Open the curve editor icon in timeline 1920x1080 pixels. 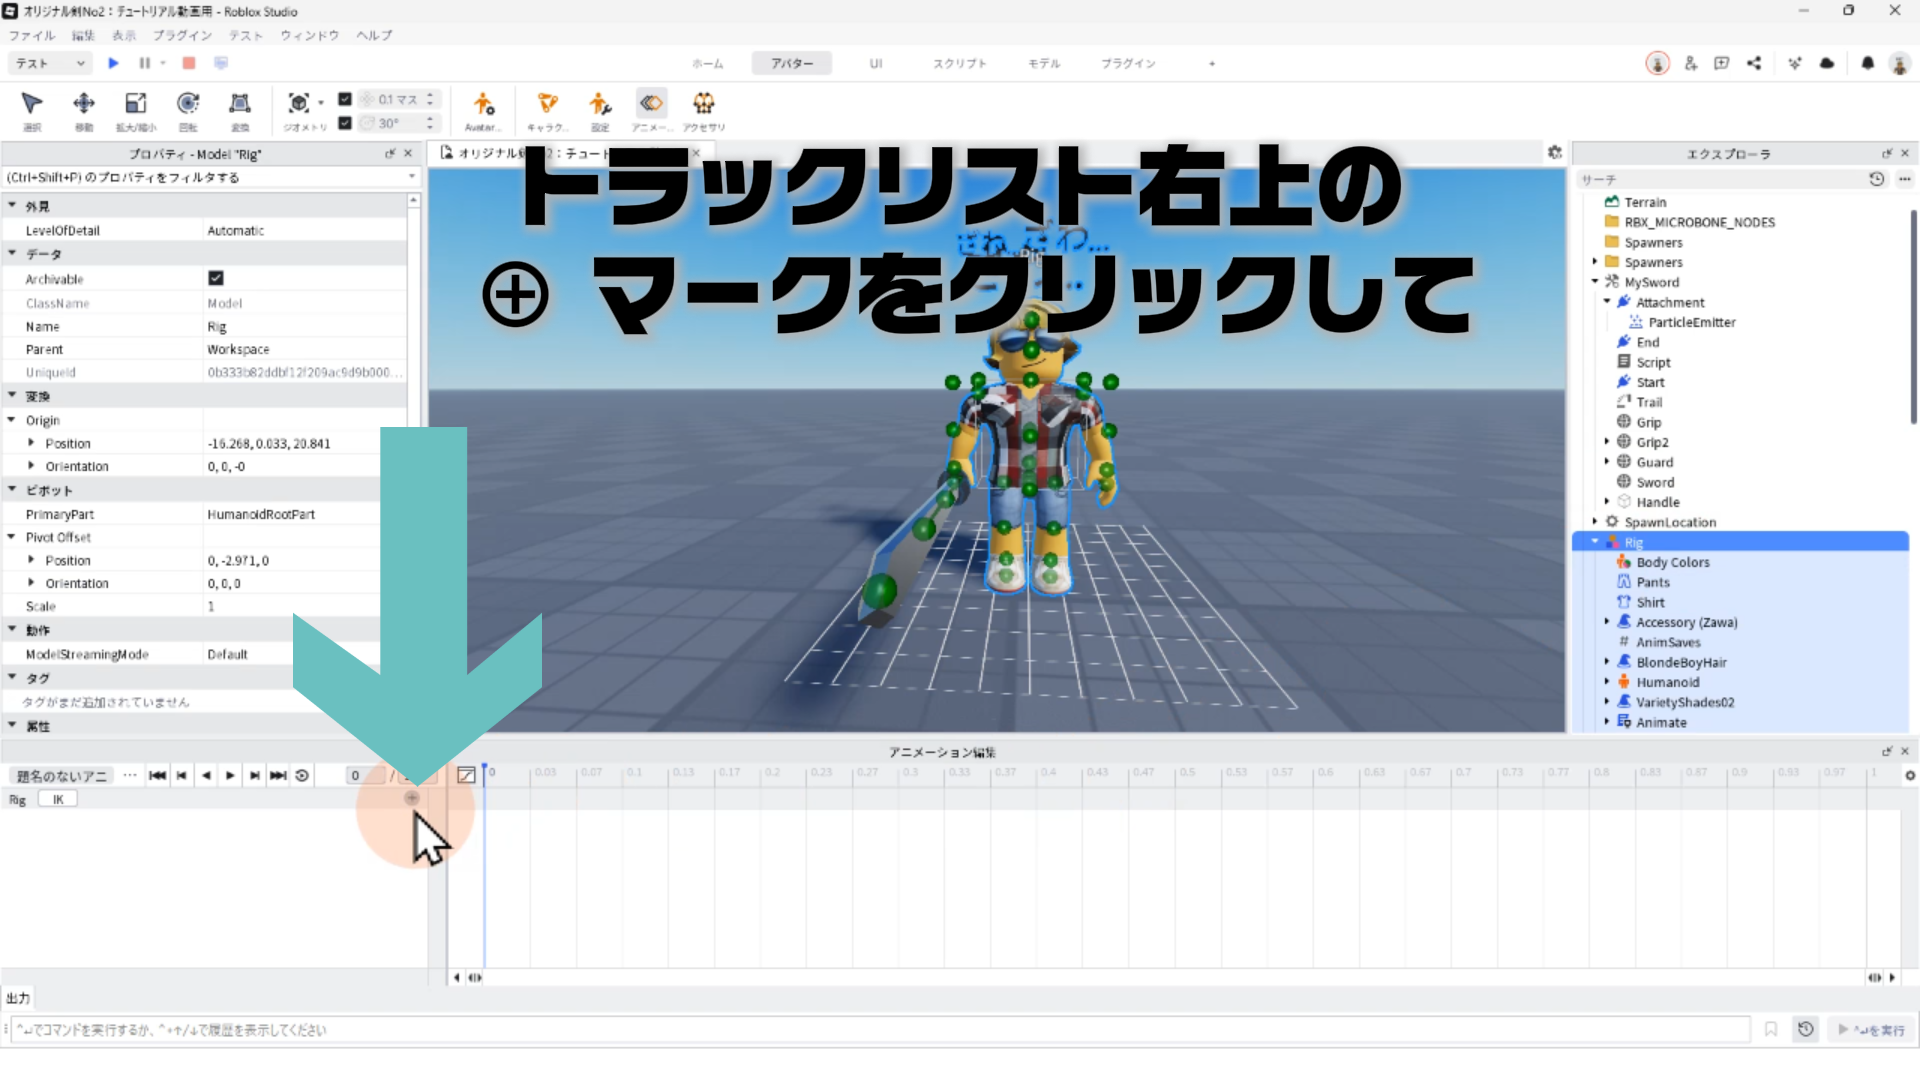[466, 775]
